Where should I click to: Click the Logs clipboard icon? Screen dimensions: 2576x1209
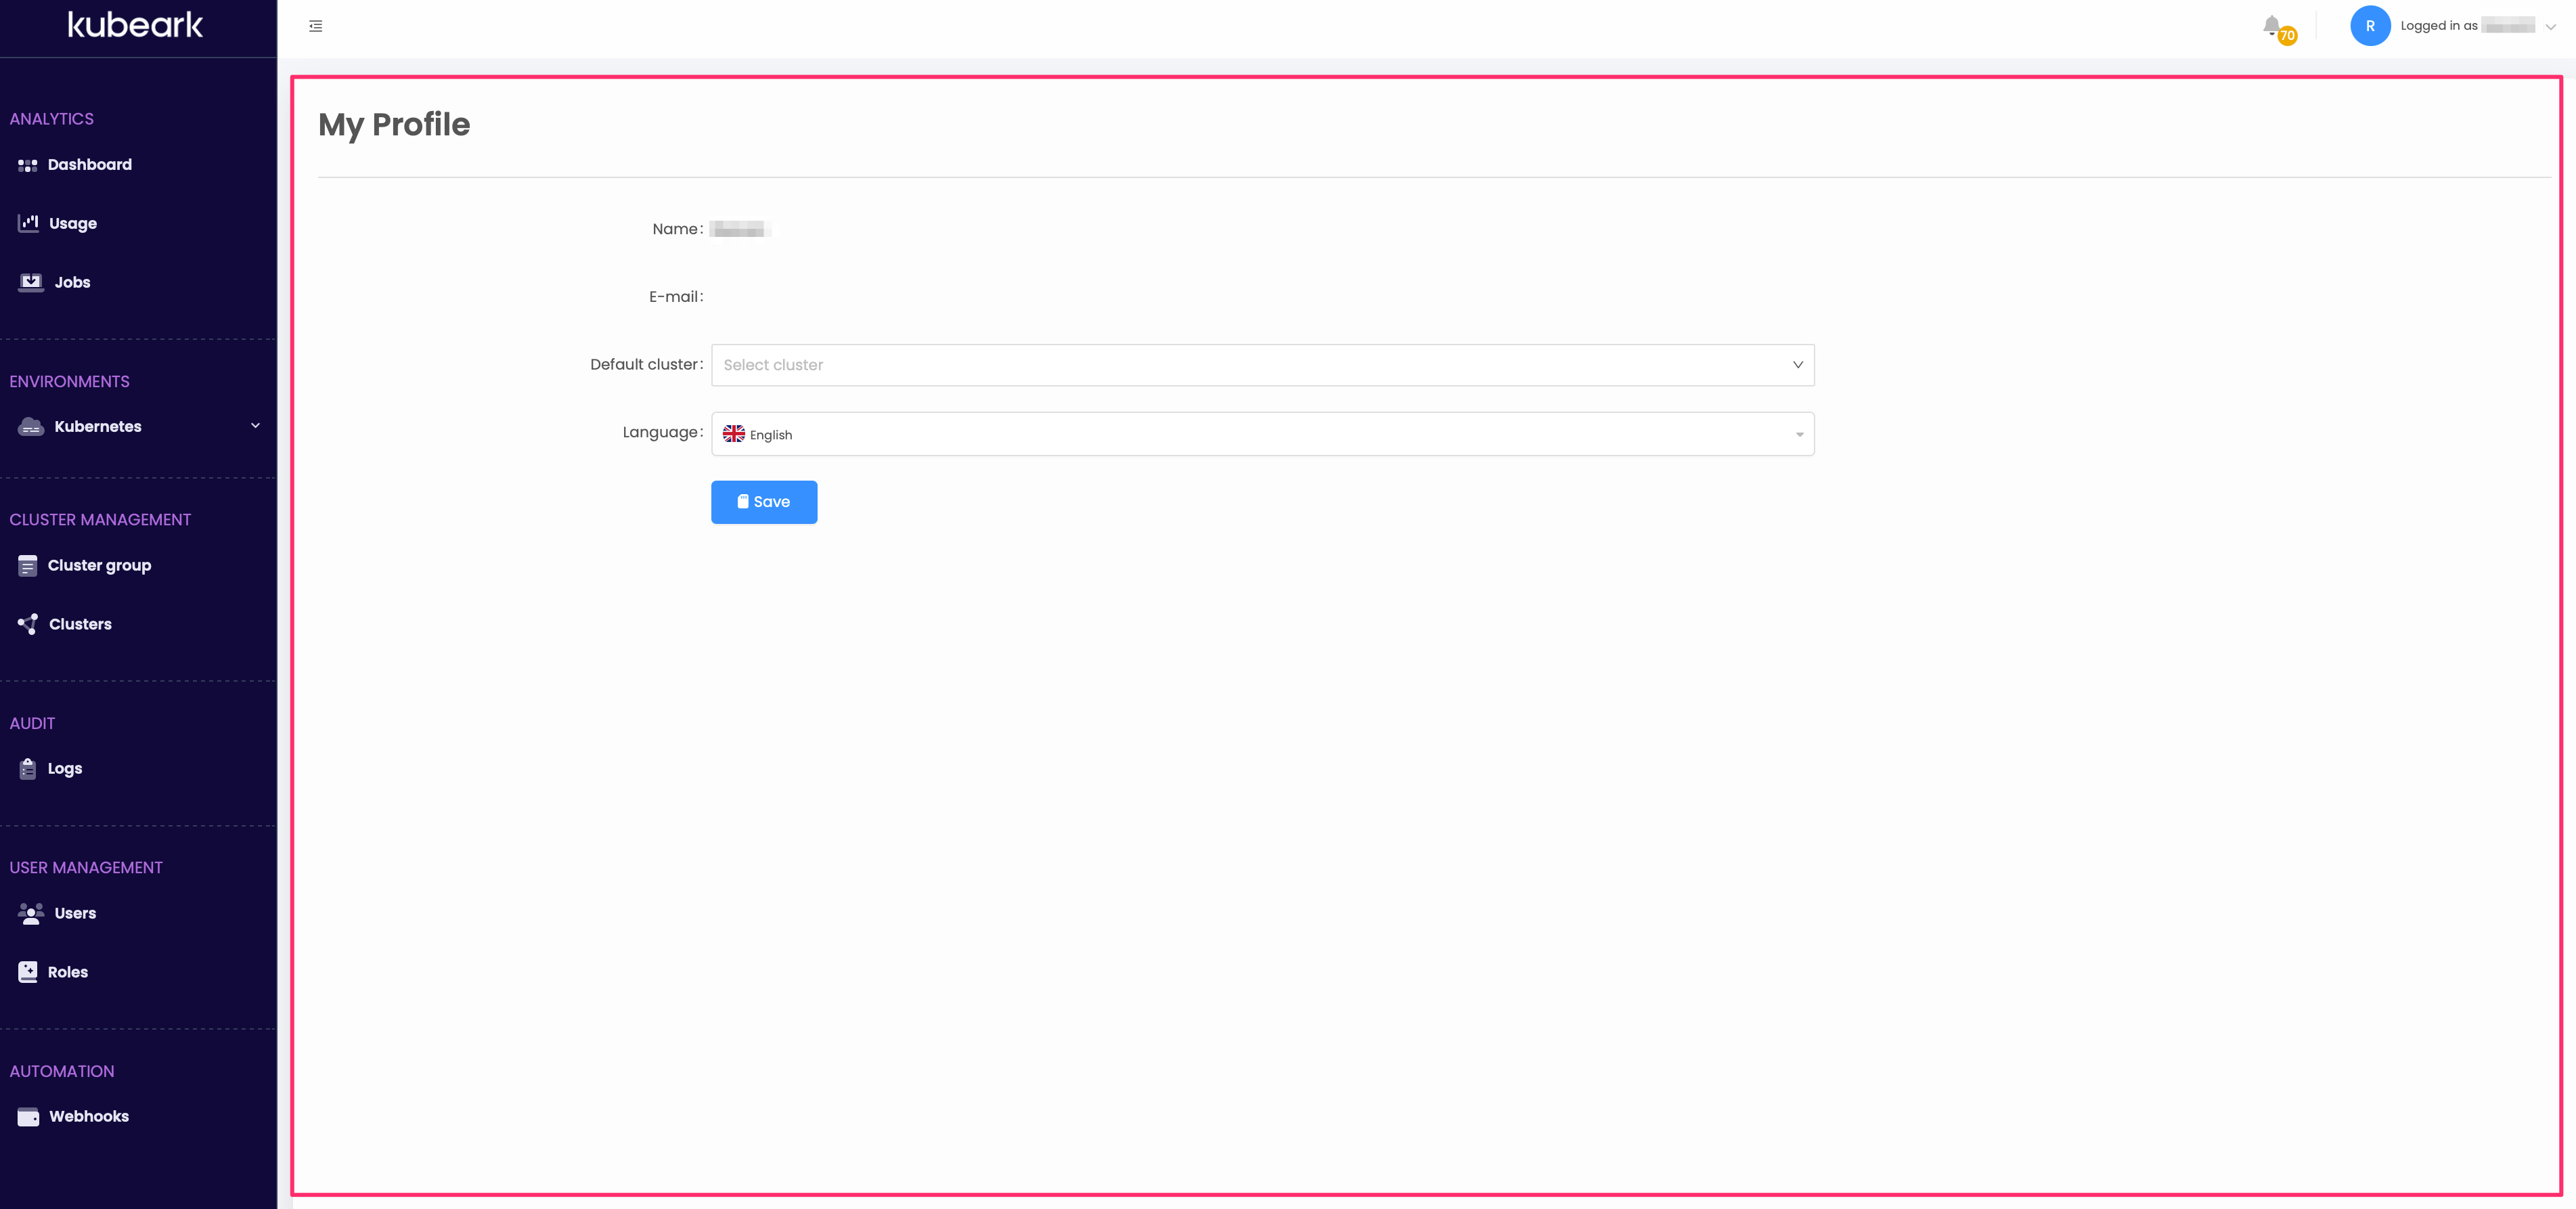pos(28,769)
